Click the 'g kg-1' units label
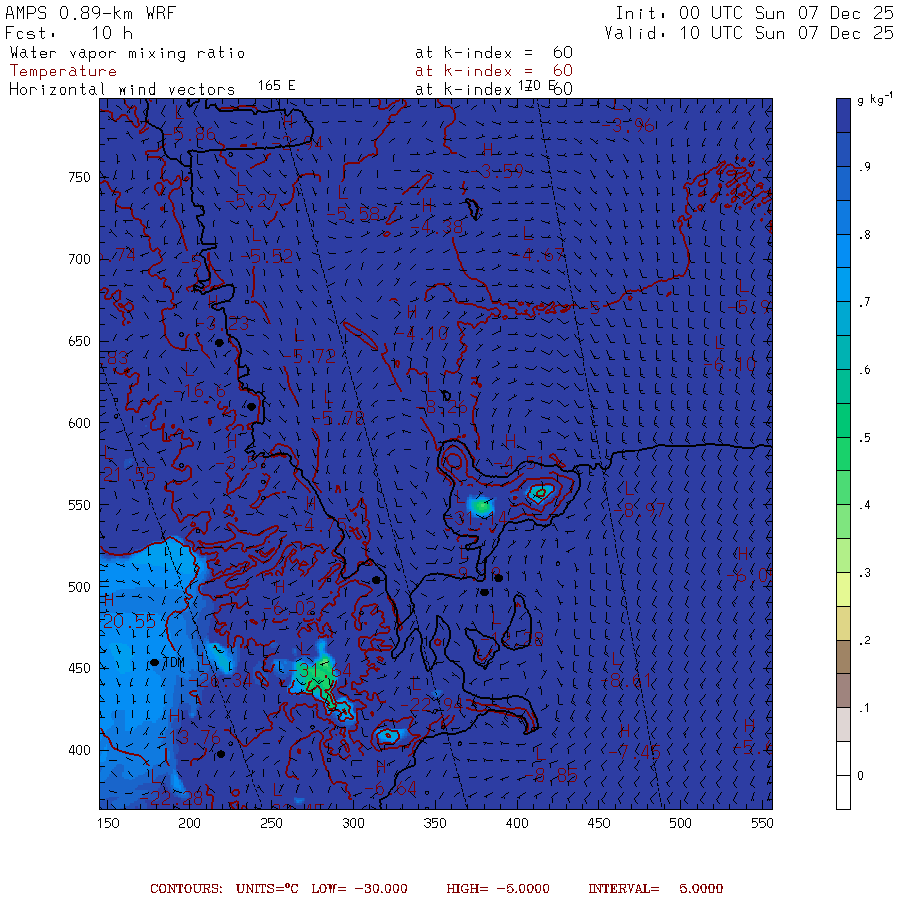Image resolution: width=900 pixels, height=900 pixels. point(874,100)
